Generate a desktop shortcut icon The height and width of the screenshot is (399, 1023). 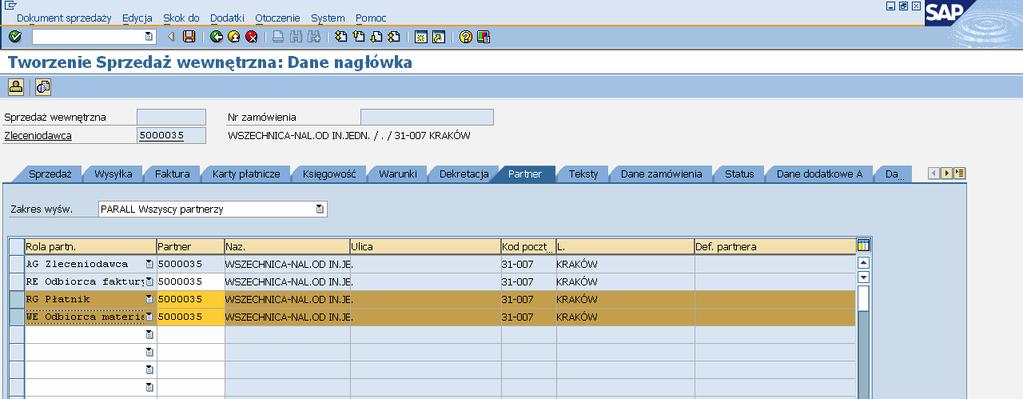pyautogui.click(x=438, y=37)
